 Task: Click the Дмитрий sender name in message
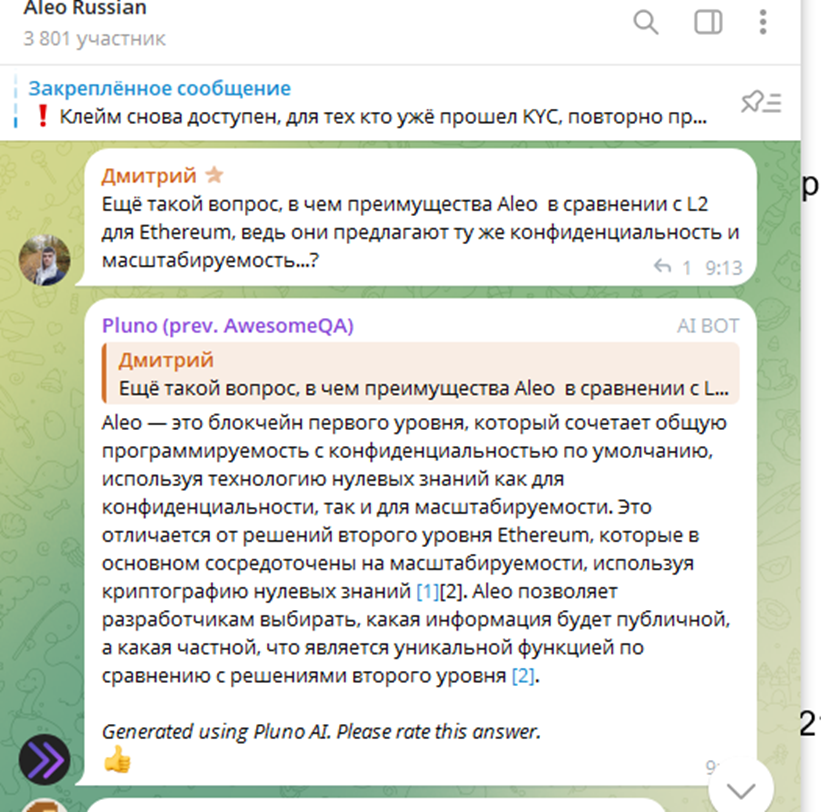pyautogui.click(x=149, y=175)
